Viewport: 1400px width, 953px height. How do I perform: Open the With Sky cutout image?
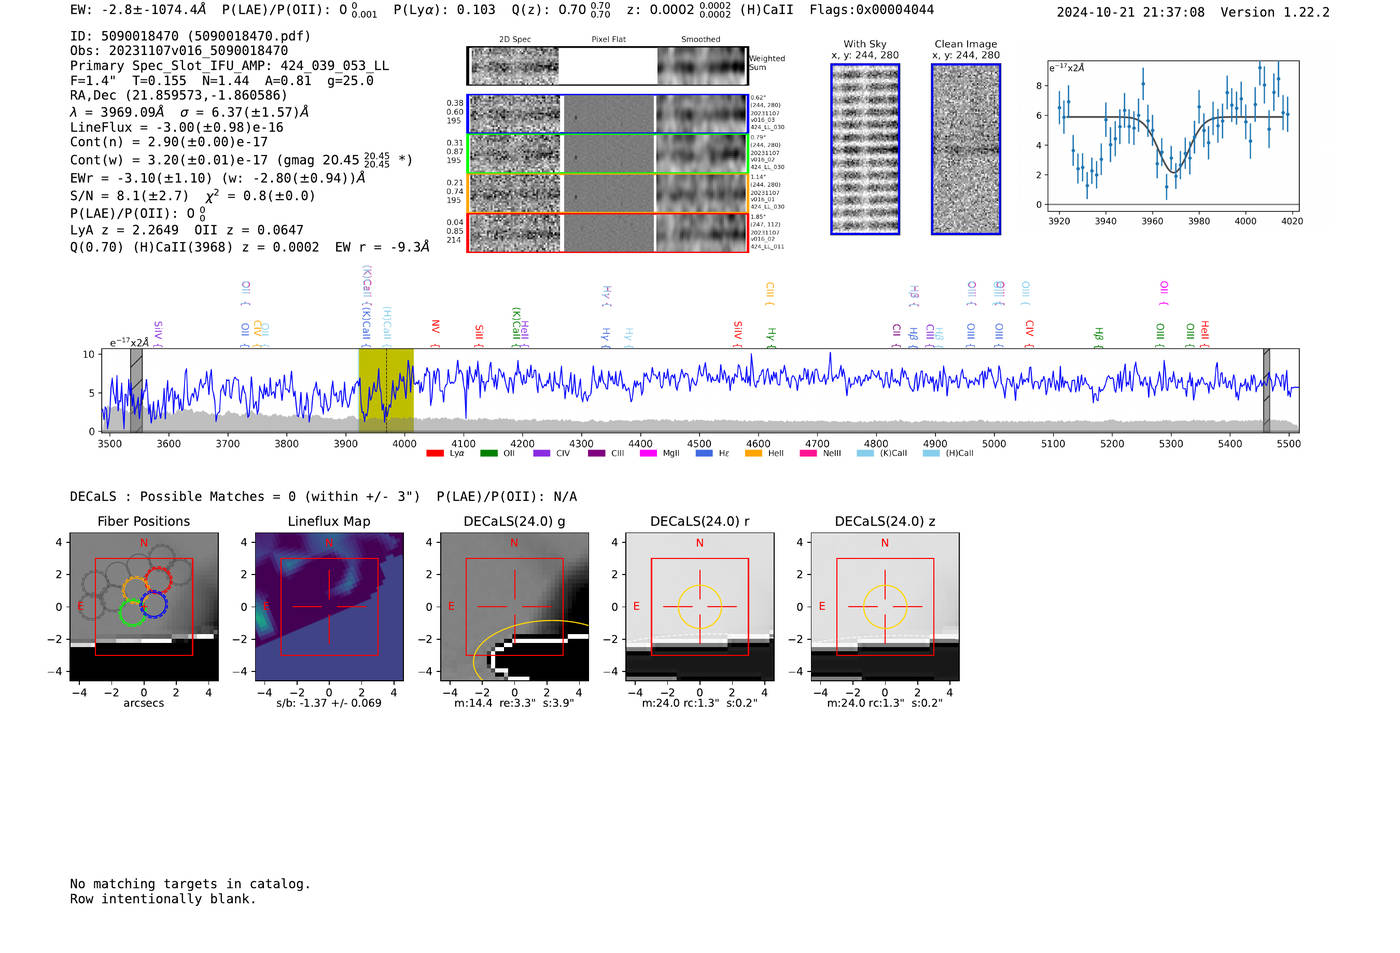[x=865, y=149]
